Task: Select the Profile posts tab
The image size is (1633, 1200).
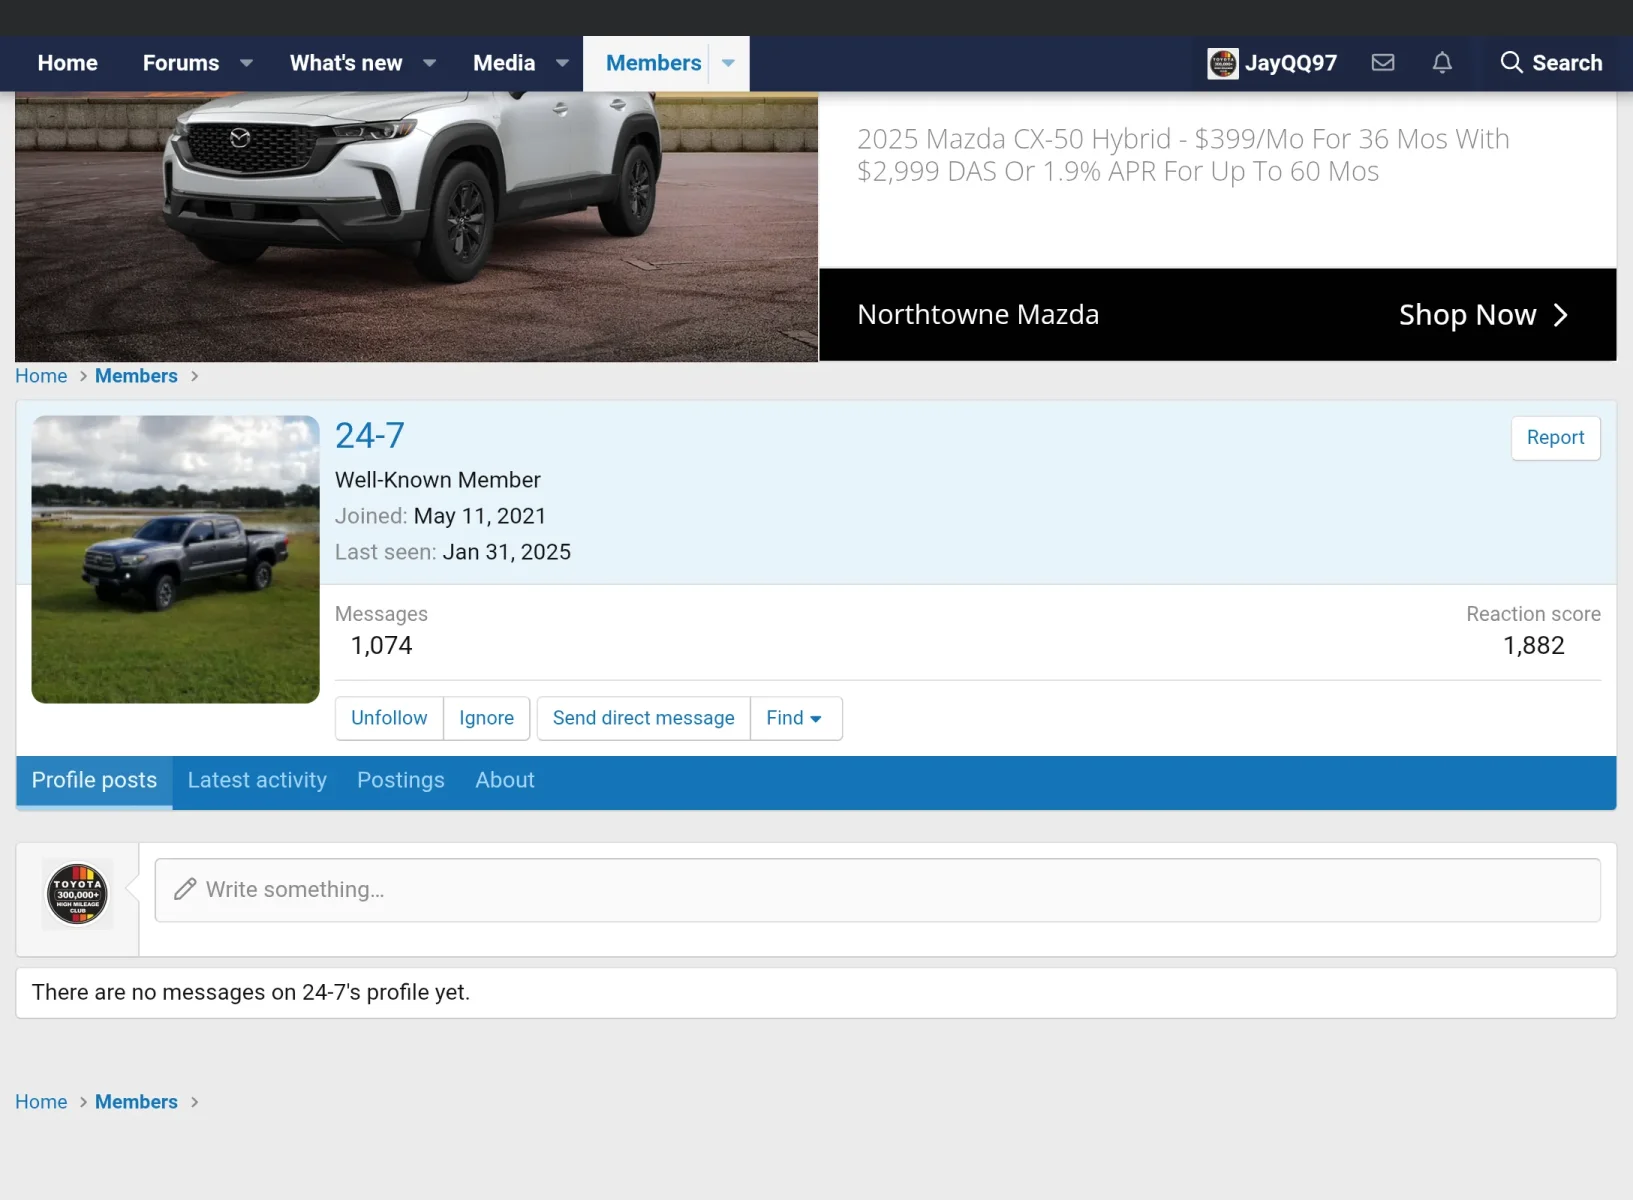Action: point(94,781)
